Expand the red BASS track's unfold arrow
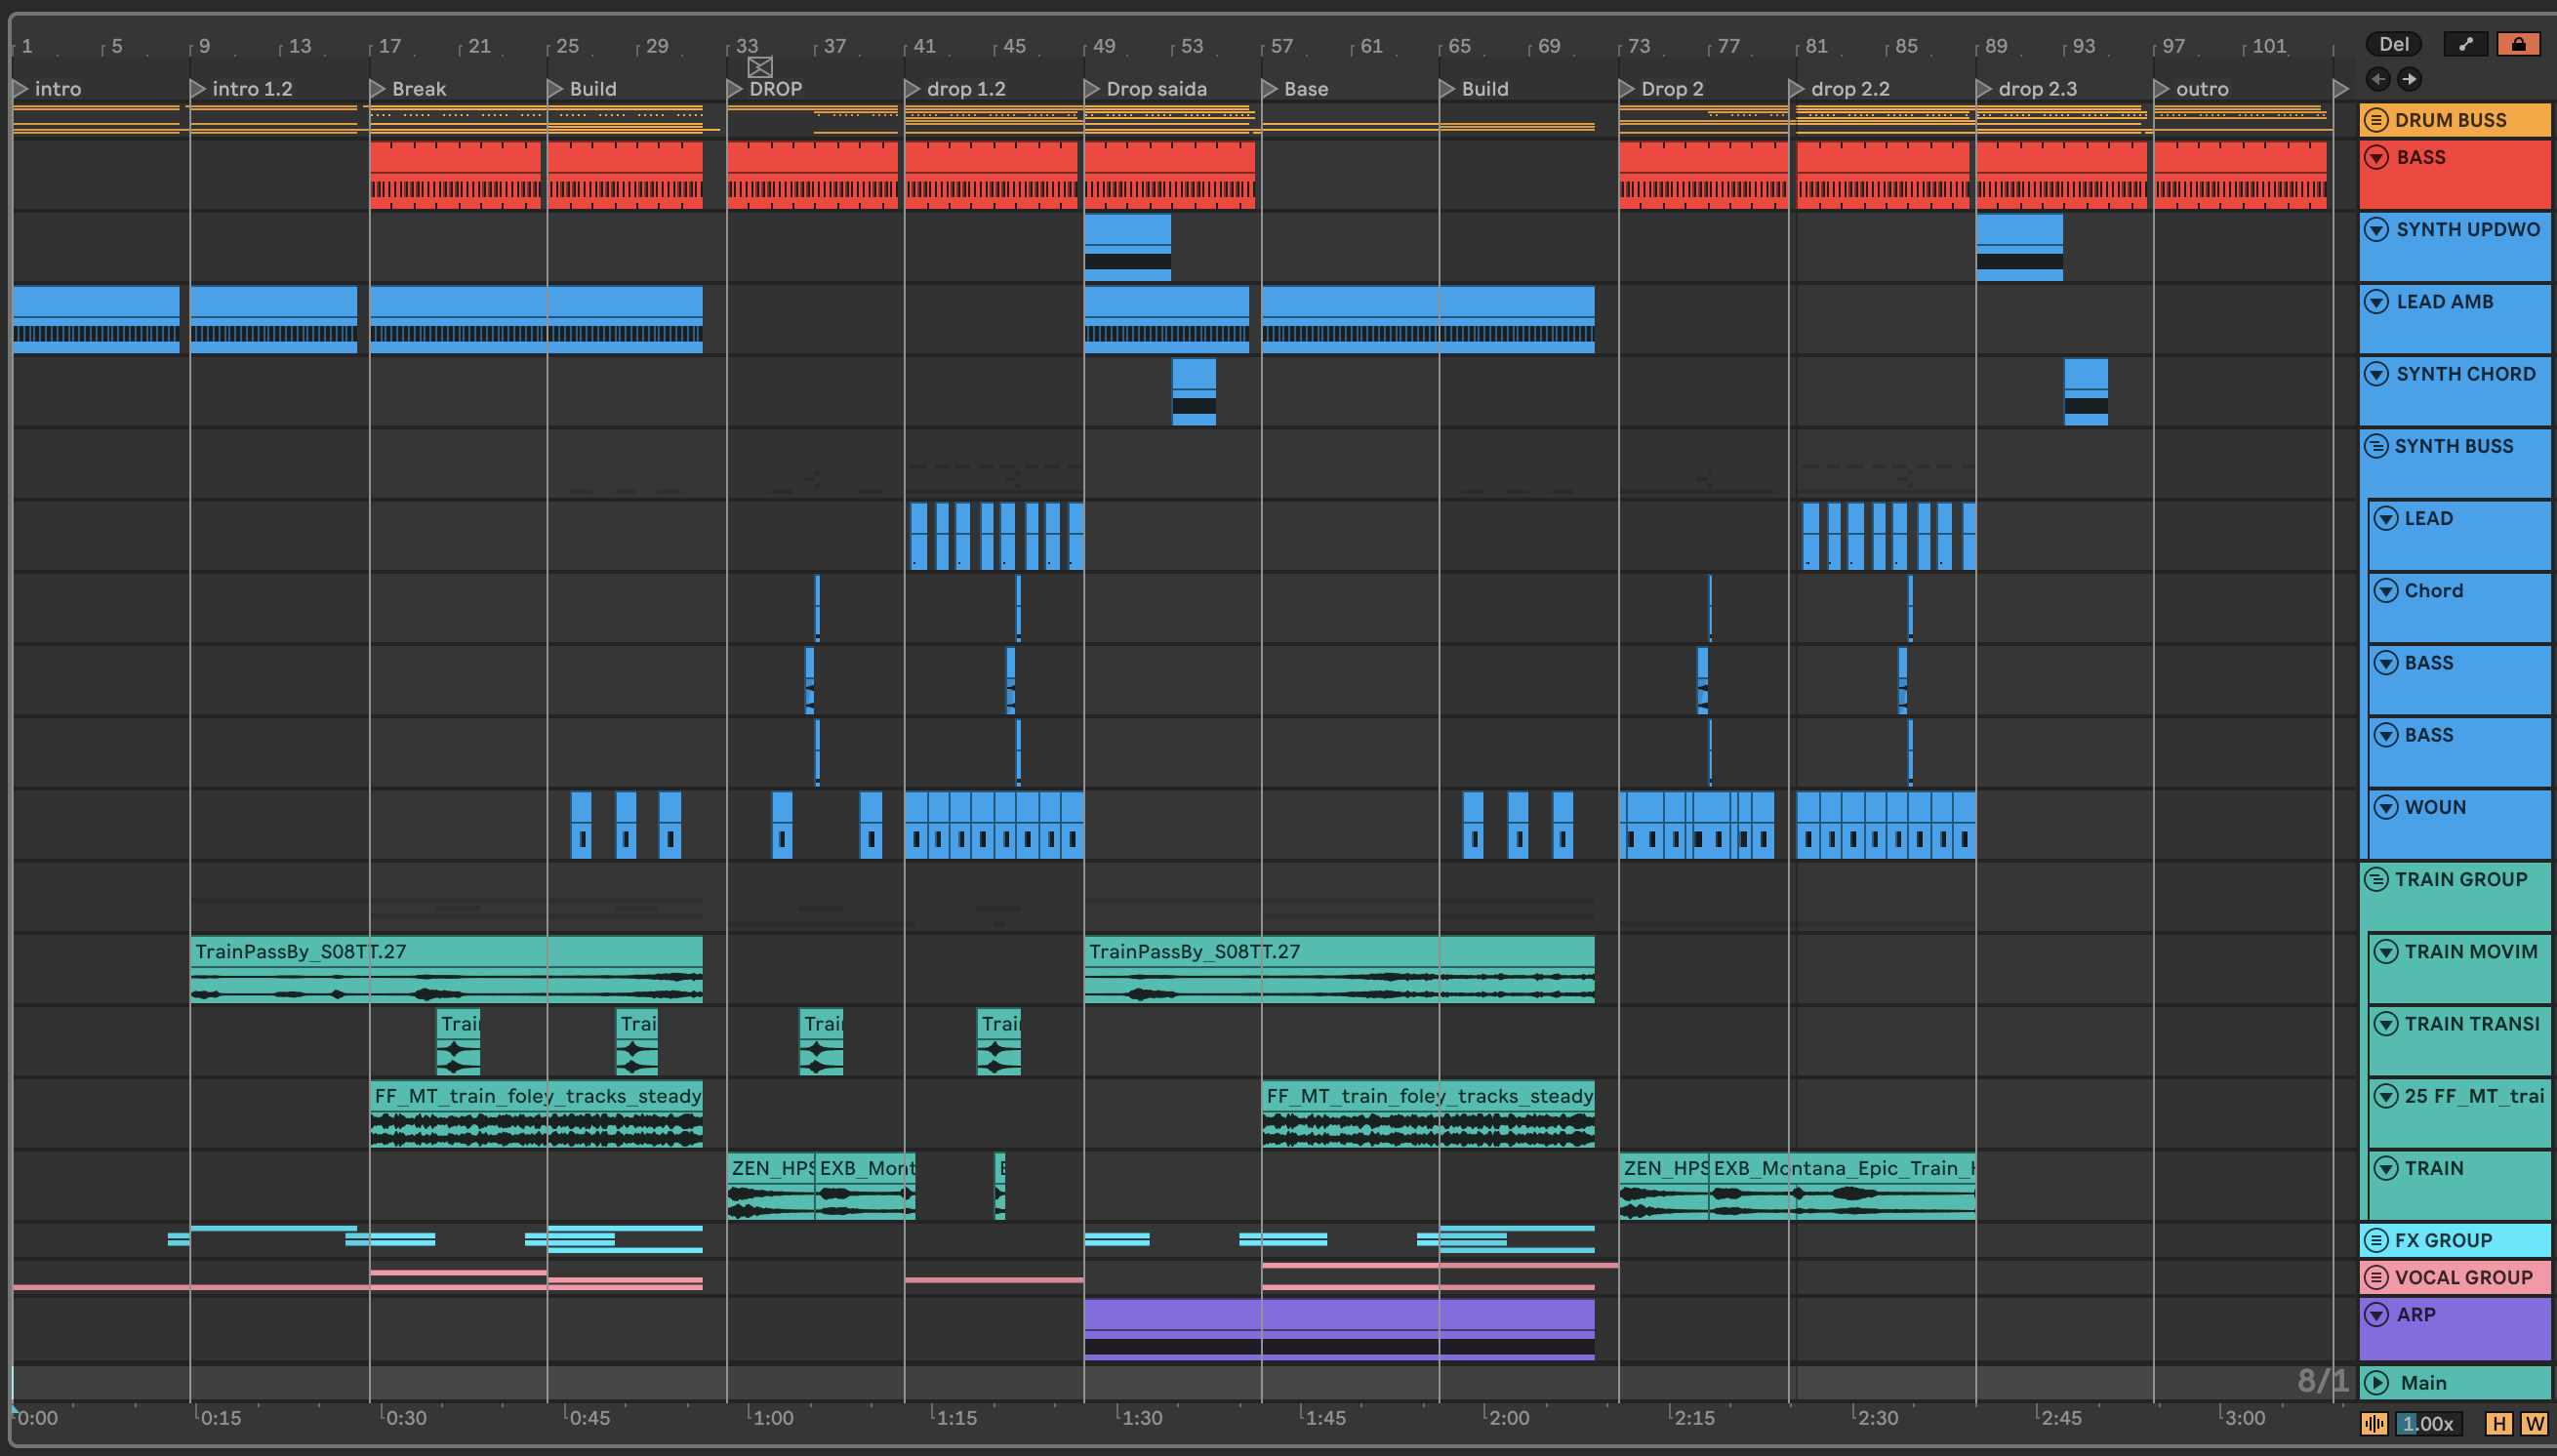Image resolution: width=2557 pixels, height=1456 pixels. tap(2377, 157)
